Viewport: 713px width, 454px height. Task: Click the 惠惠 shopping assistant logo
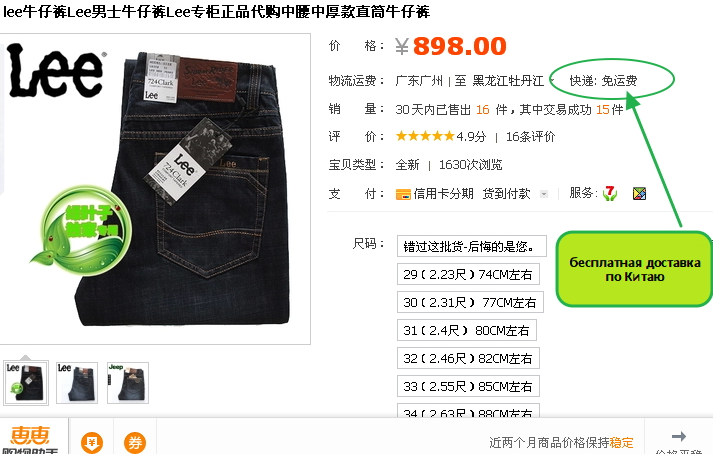(30, 439)
